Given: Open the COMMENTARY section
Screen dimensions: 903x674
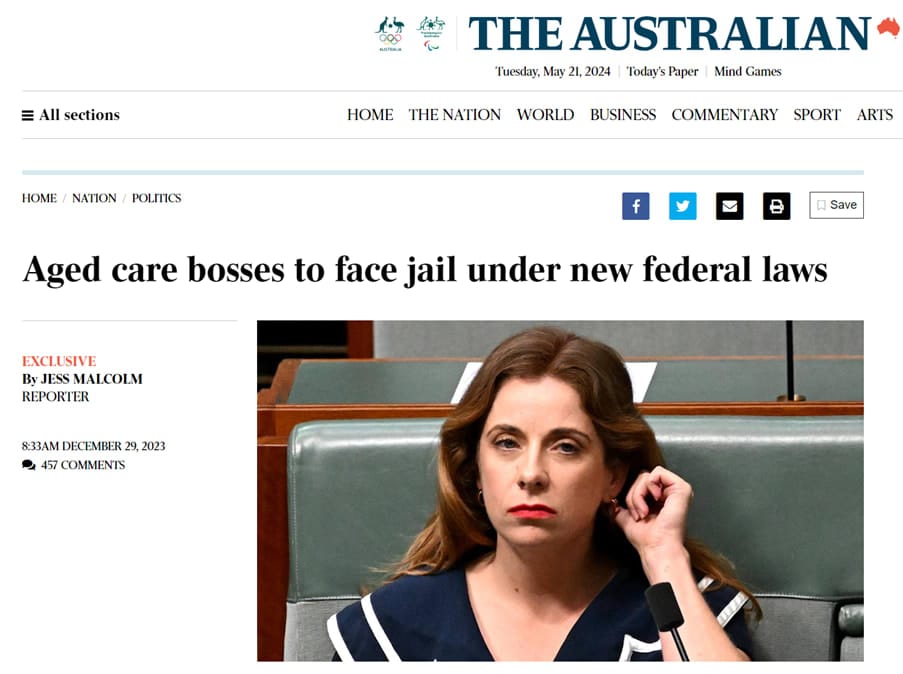Looking at the screenshot, I should pyautogui.click(x=724, y=115).
